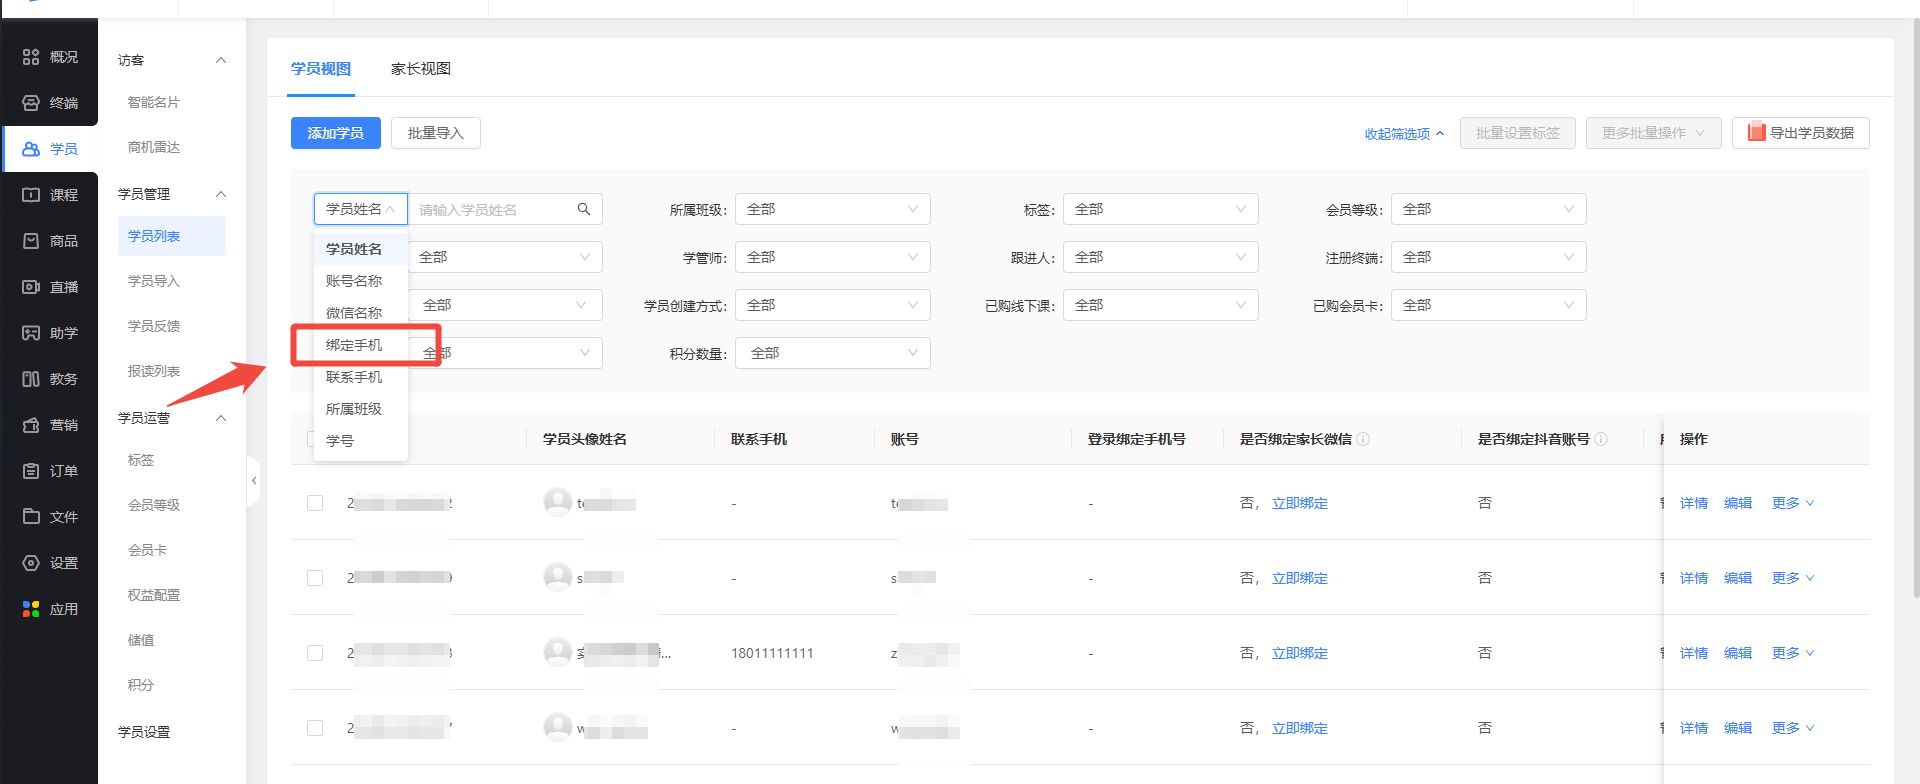The image size is (1920, 784).
Task: Select the fourth student row checkbox
Action: click(315, 728)
